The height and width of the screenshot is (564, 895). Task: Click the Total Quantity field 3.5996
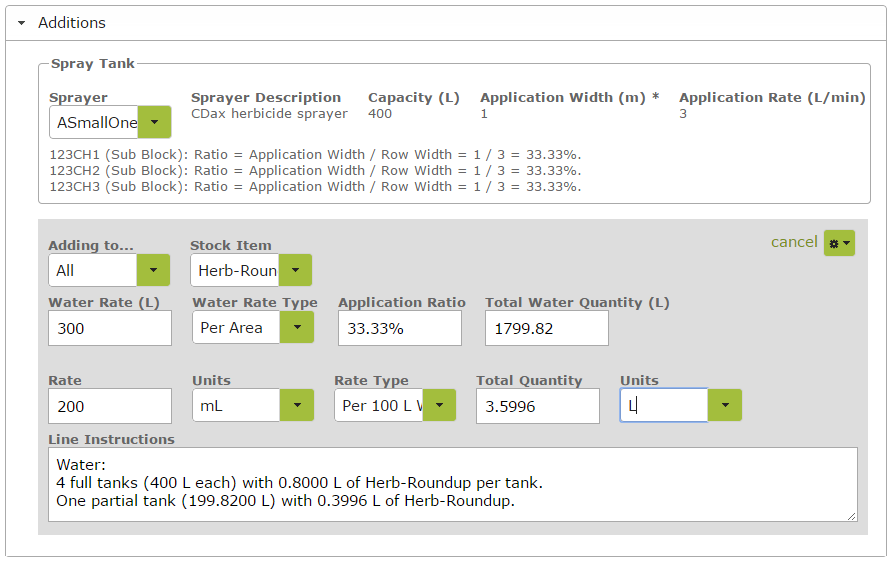(538, 406)
